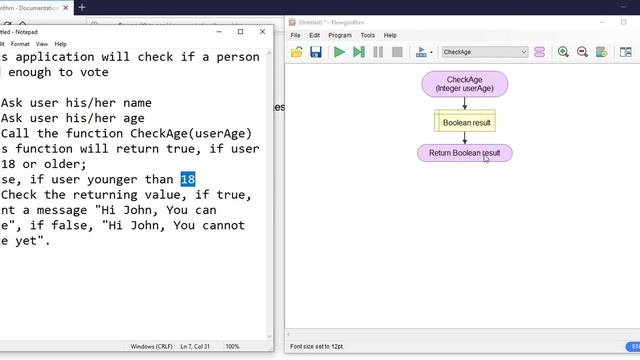Run the program with the green play button
Screen dimensions: 640x360
pos(339,52)
